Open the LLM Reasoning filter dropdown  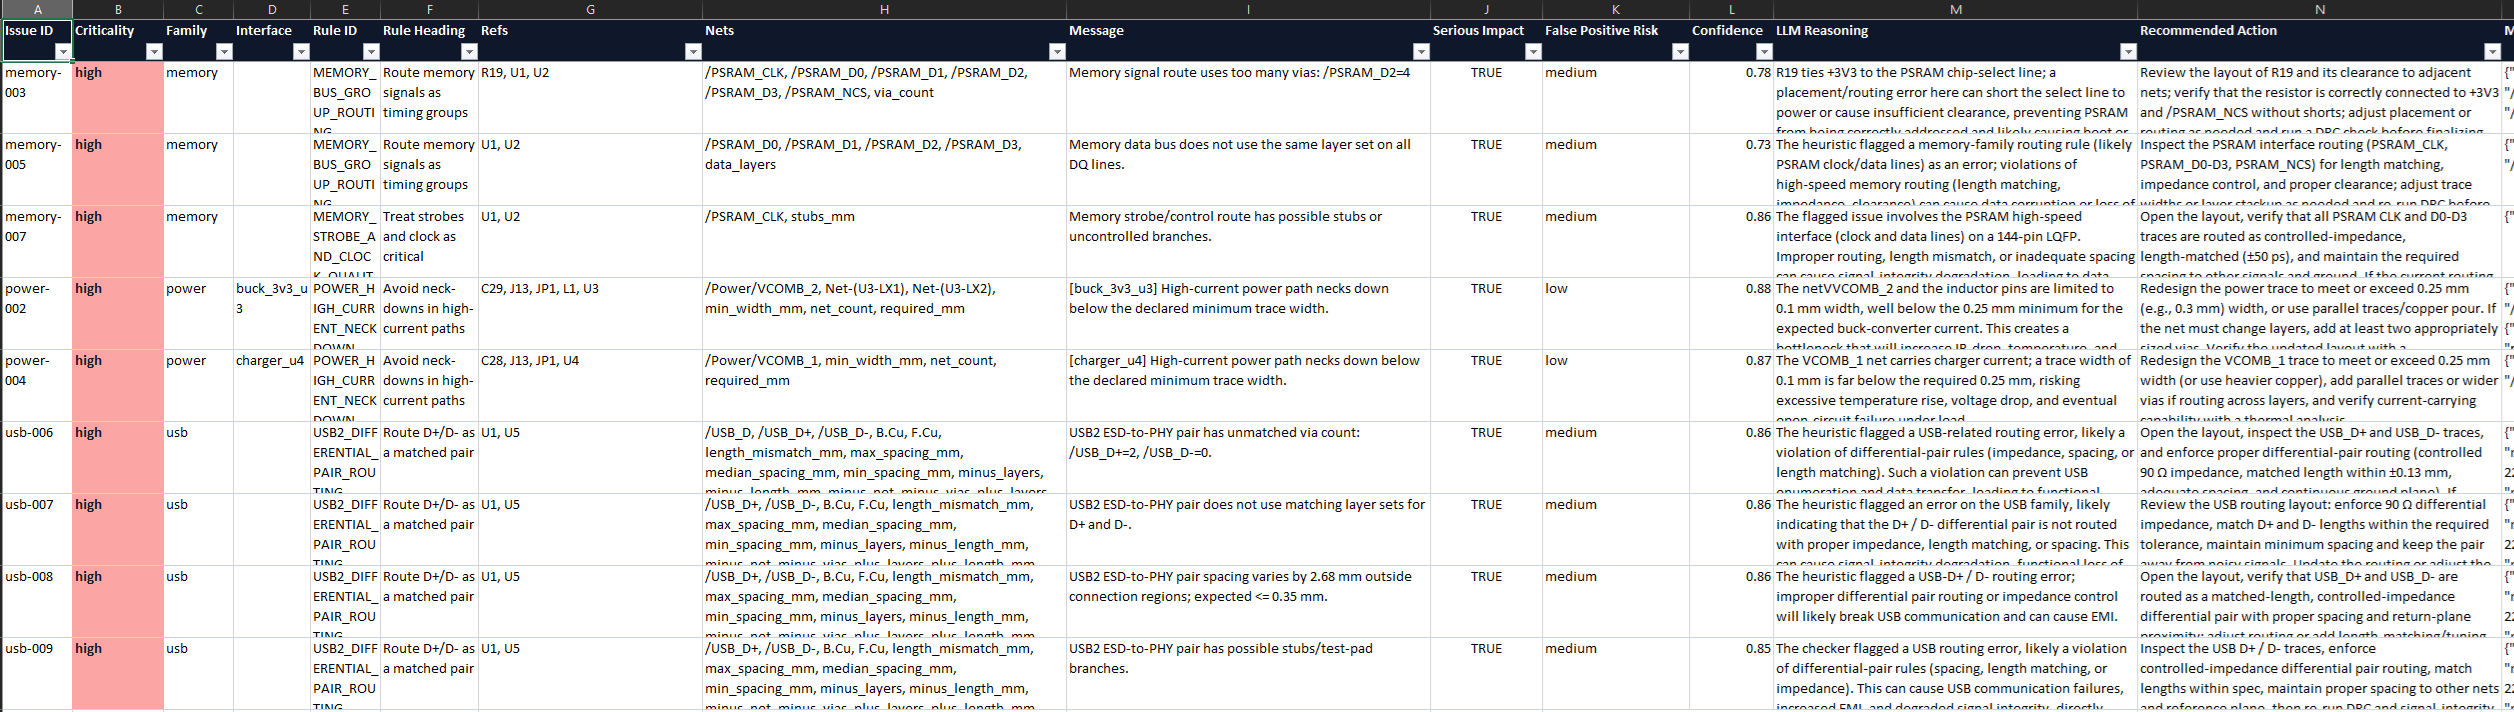click(x=2128, y=52)
